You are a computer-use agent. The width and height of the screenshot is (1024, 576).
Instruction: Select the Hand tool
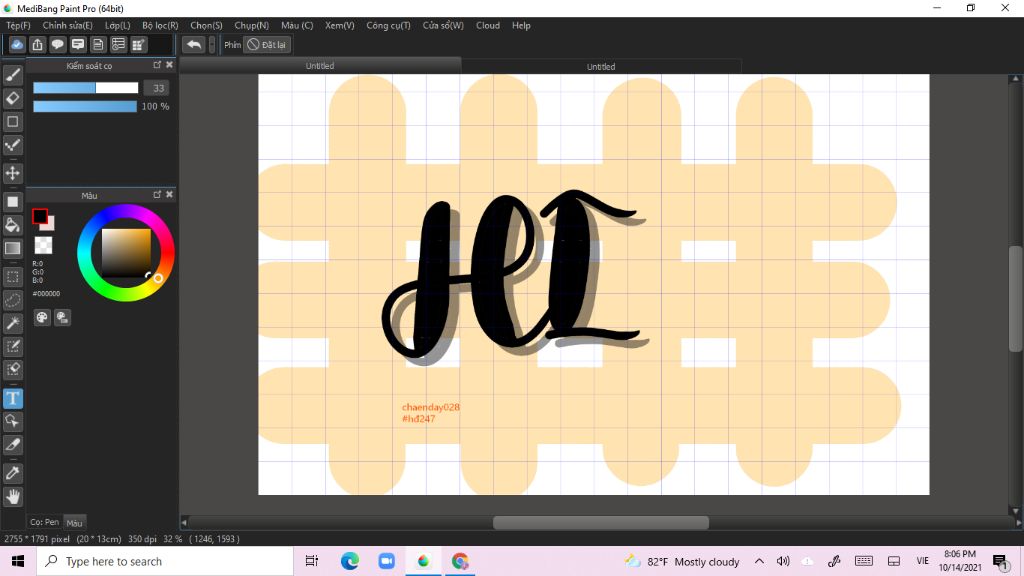click(12, 496)
